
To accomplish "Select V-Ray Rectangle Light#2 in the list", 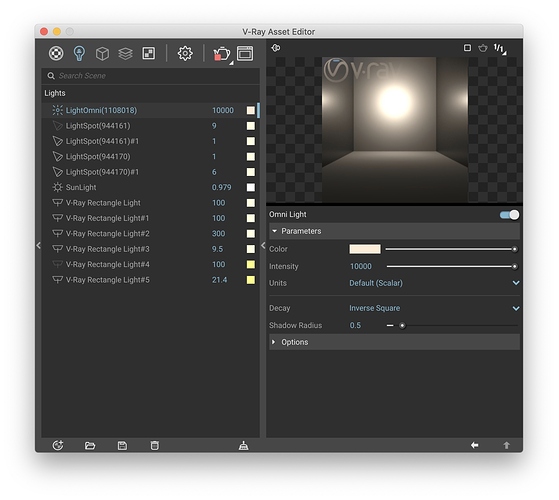I will (x=150, y=233).
